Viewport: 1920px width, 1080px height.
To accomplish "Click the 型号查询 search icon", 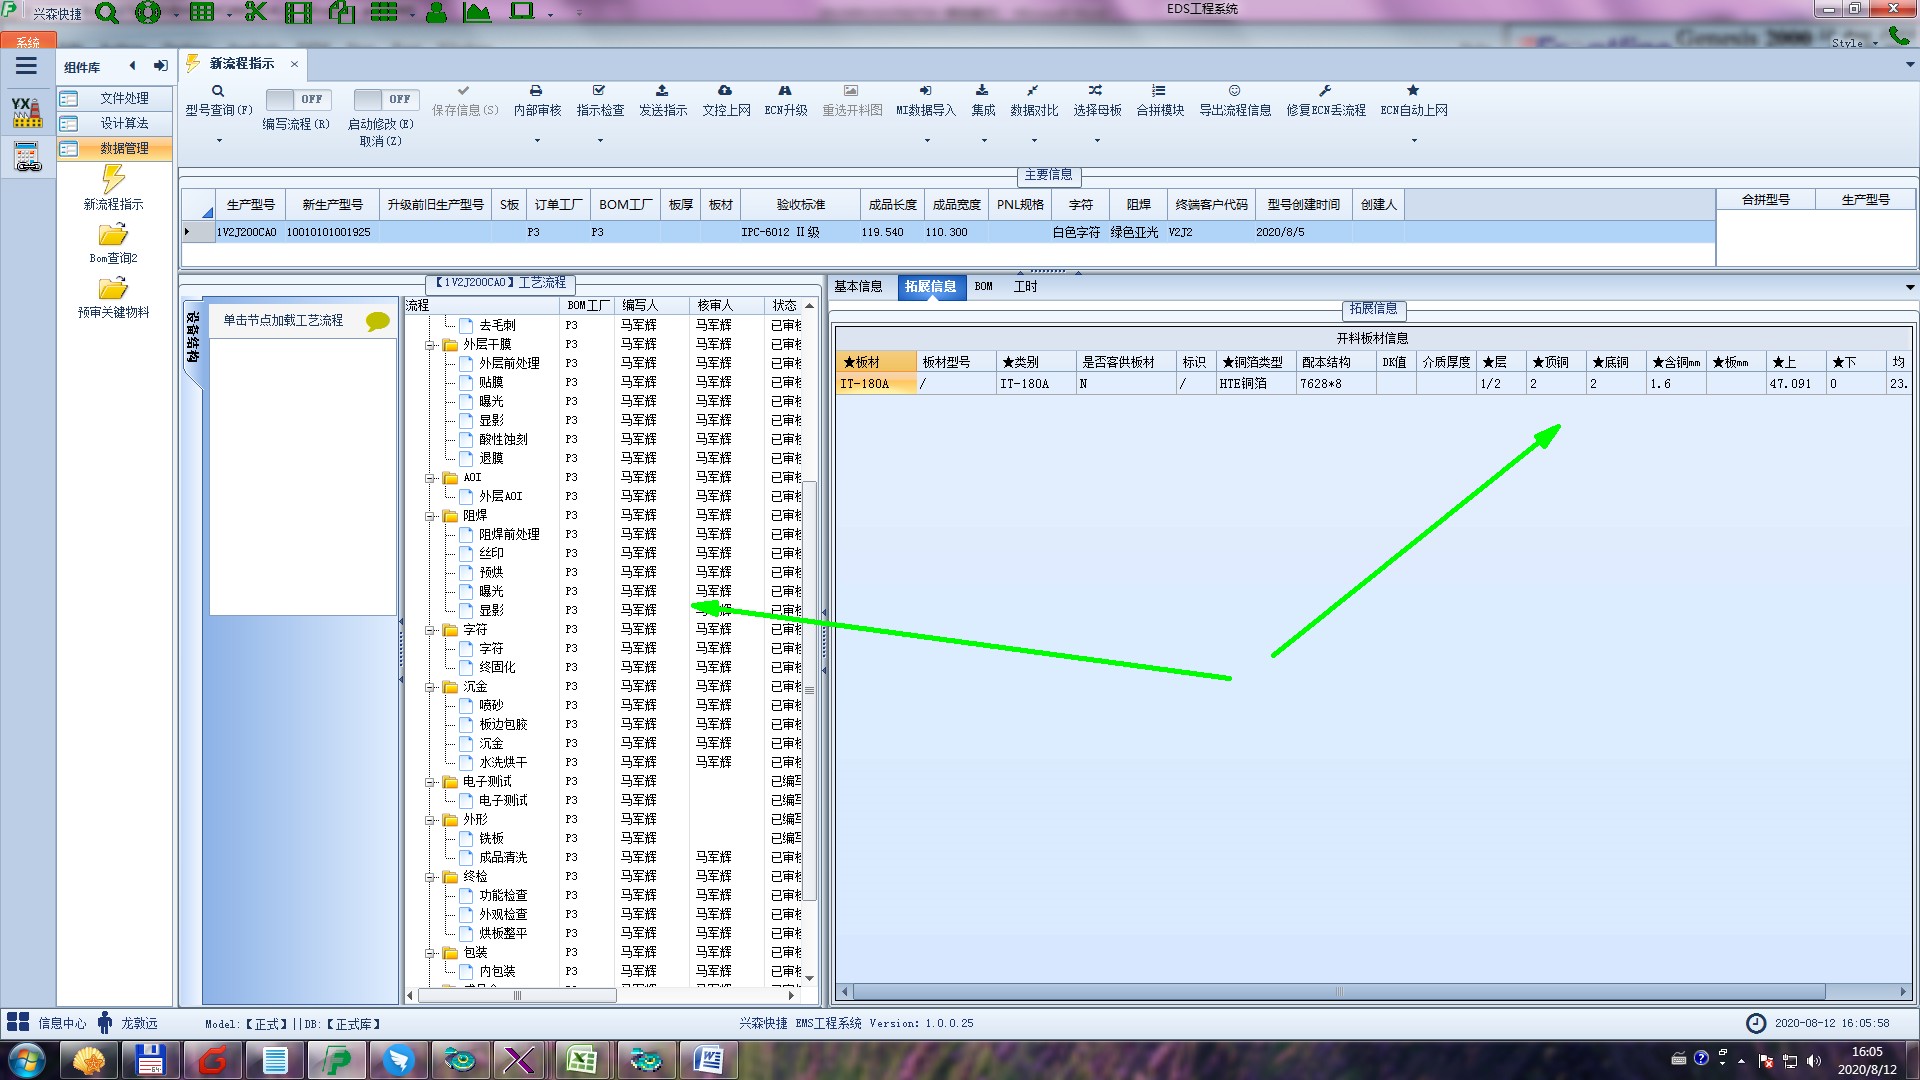I will 218,91.
